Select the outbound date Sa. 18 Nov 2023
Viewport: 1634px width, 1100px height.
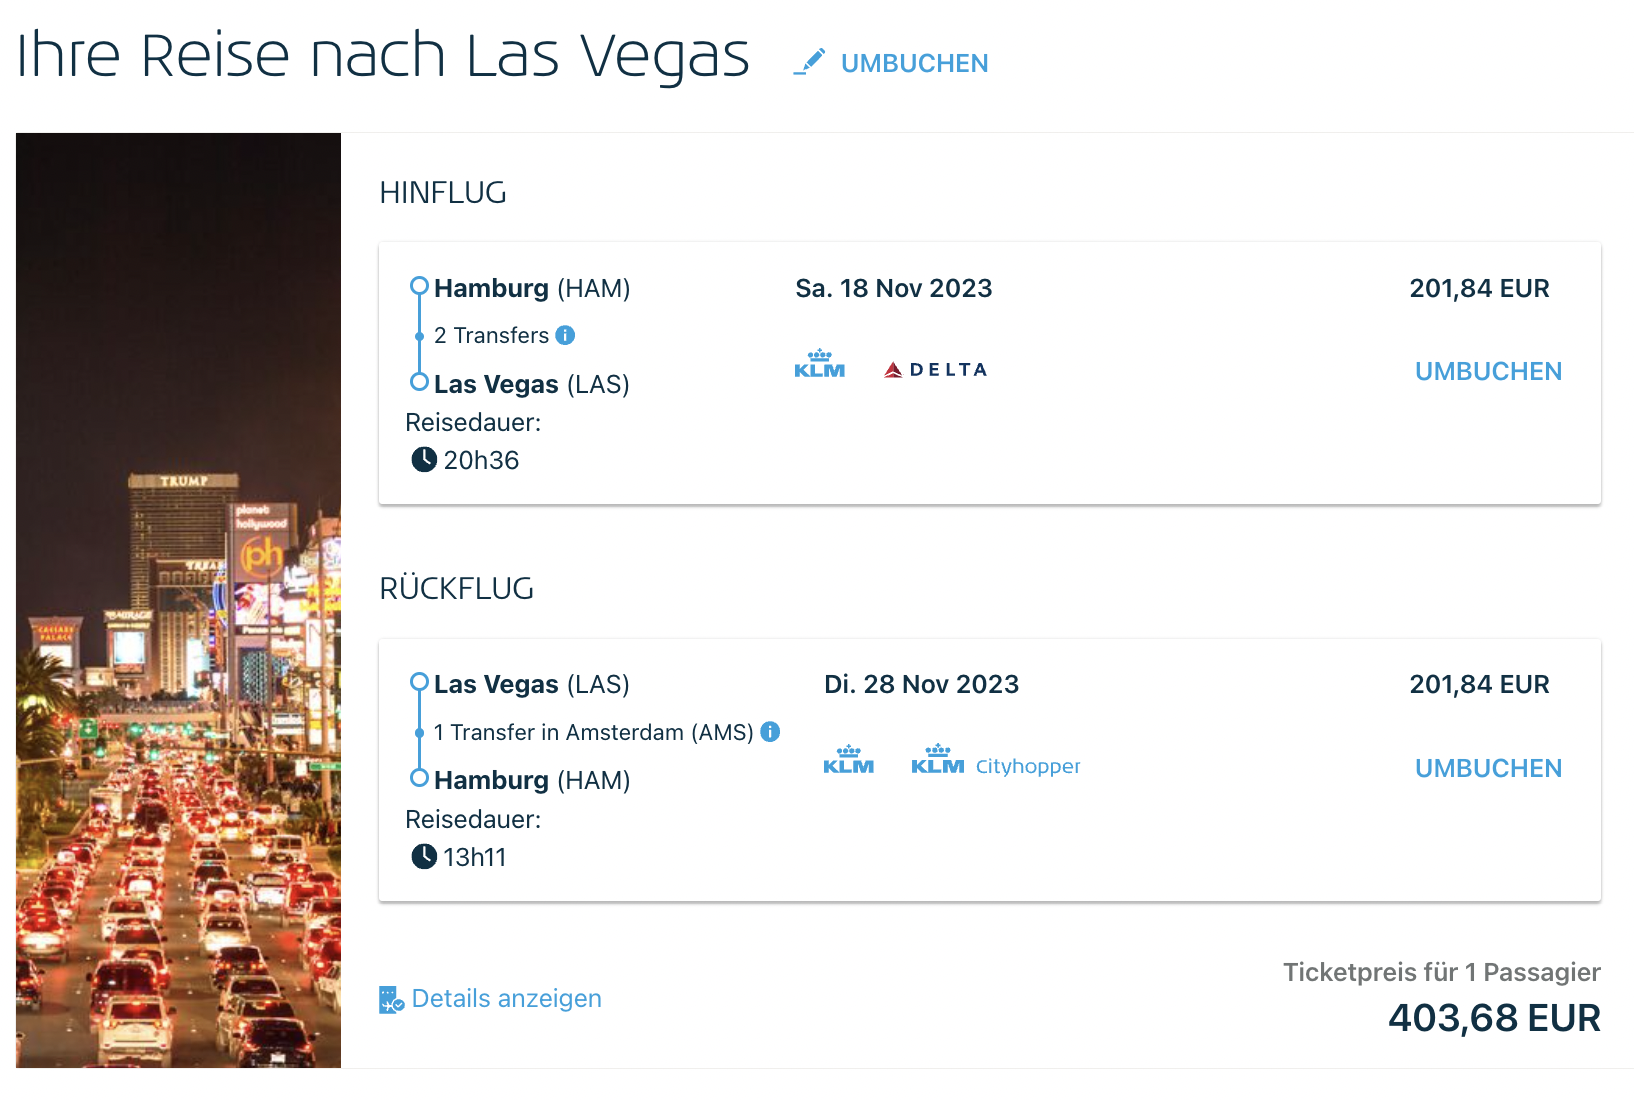(x=894, y=289)
